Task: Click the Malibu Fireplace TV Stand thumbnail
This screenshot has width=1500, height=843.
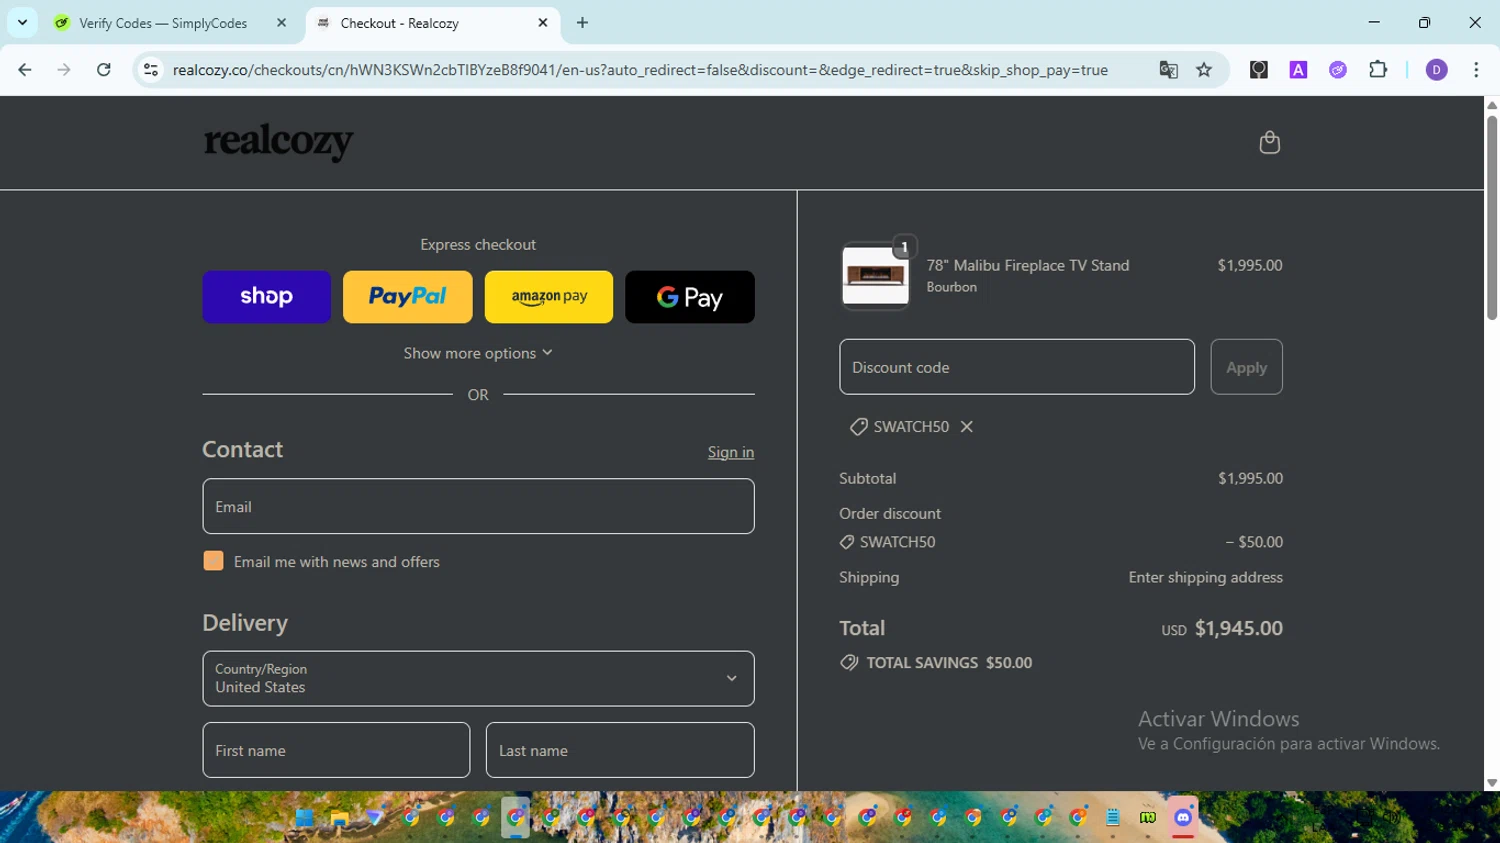Action: [875, 276]
